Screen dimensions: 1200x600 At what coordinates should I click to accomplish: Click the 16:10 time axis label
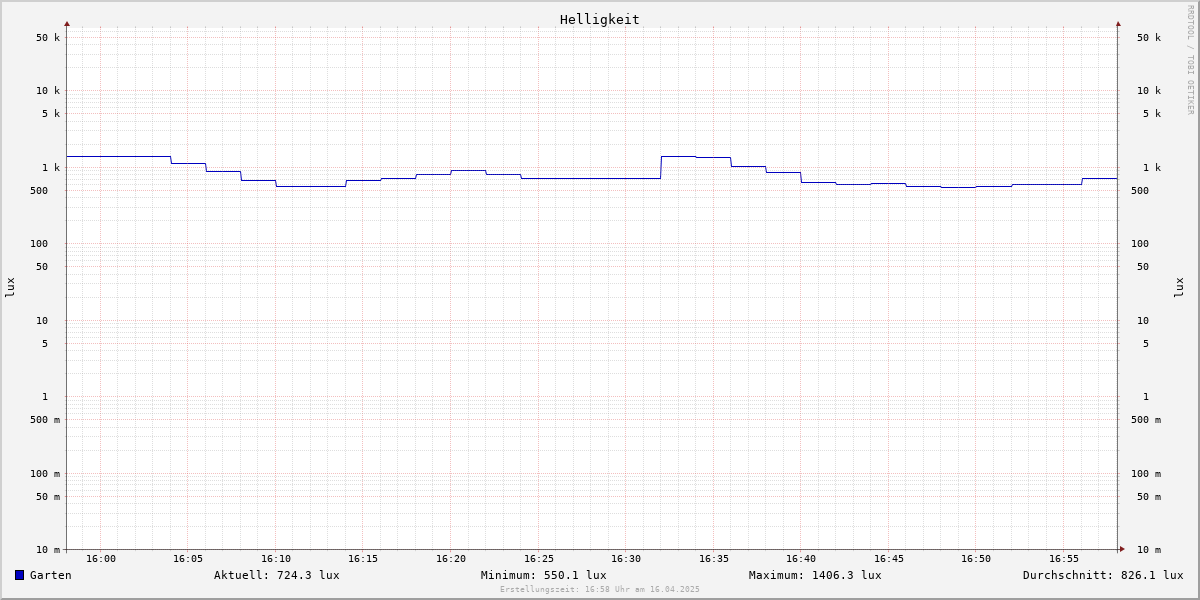pos(276,559)
